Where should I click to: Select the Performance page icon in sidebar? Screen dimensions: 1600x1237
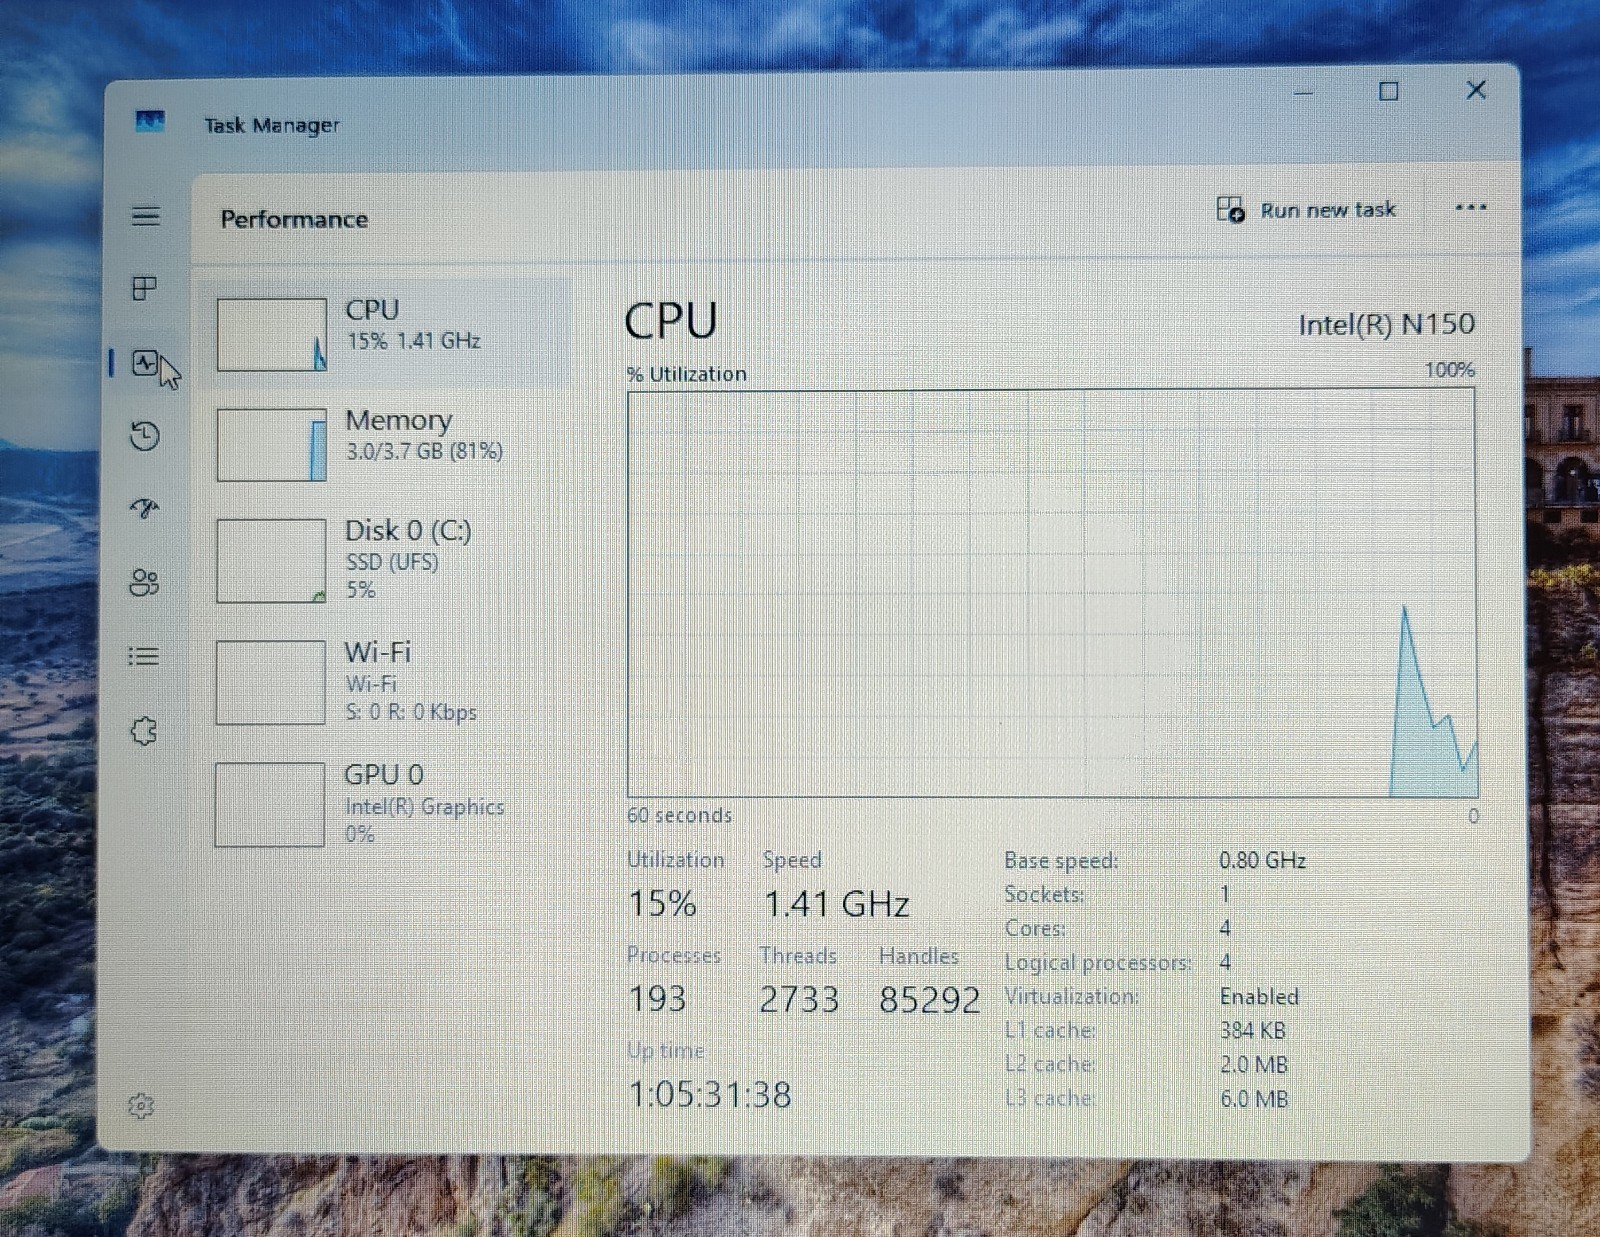[x=145, y=362]
